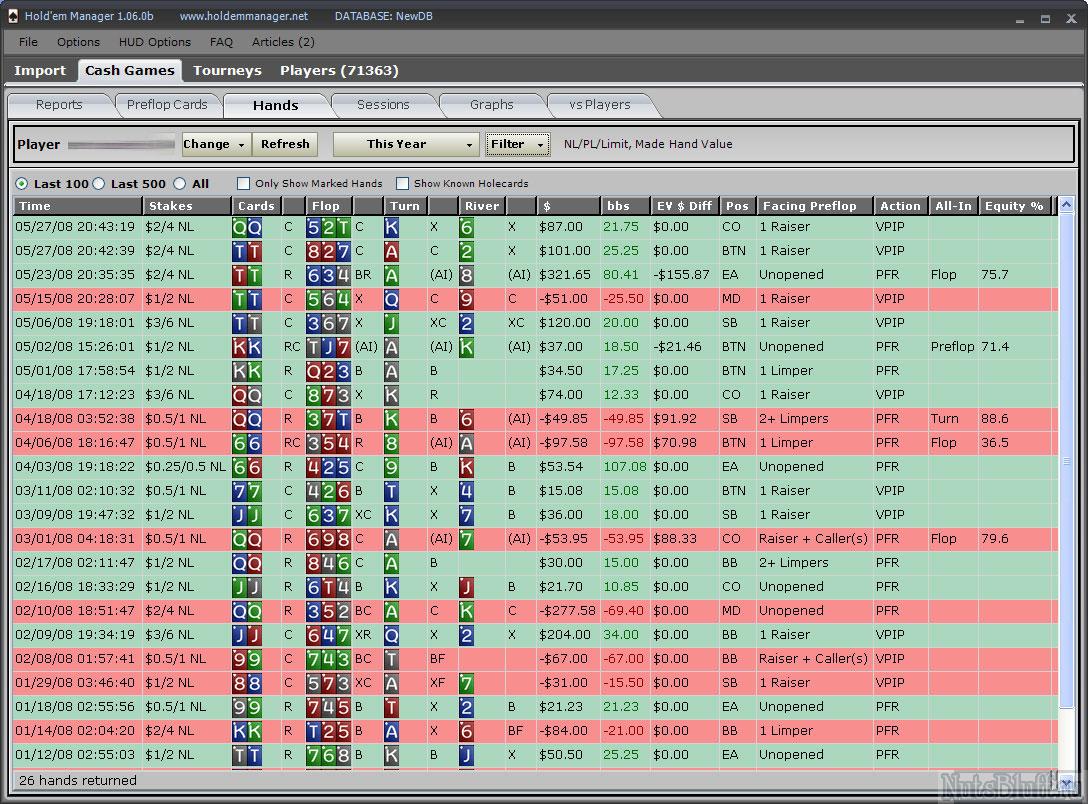The image size is (1088, 804).
Task: Click the JJ hole cards in the 02/09/08 hand
Action: tap(247, 635)
